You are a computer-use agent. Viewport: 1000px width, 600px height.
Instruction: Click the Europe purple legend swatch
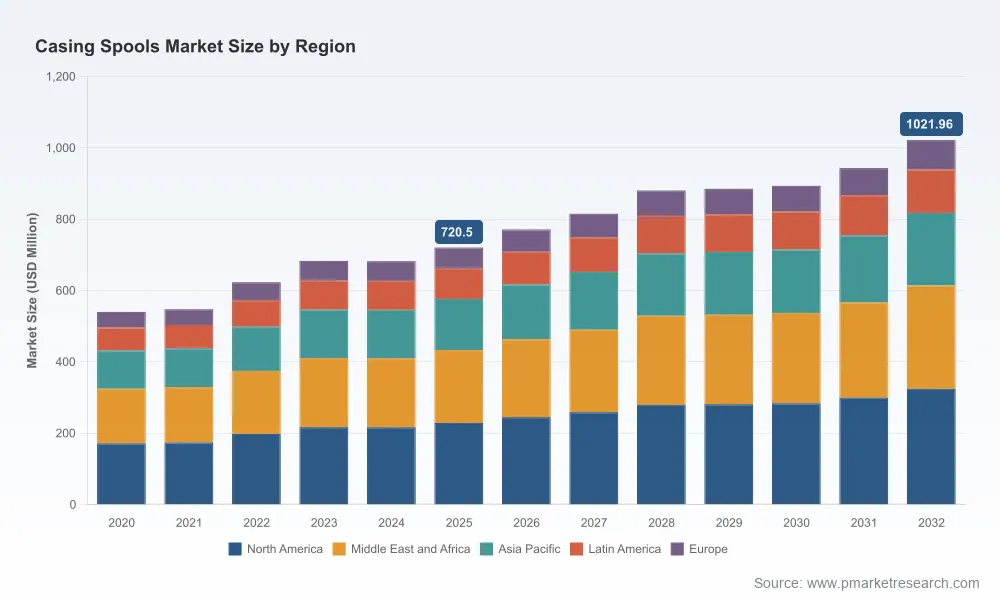(x=677, y=549)
